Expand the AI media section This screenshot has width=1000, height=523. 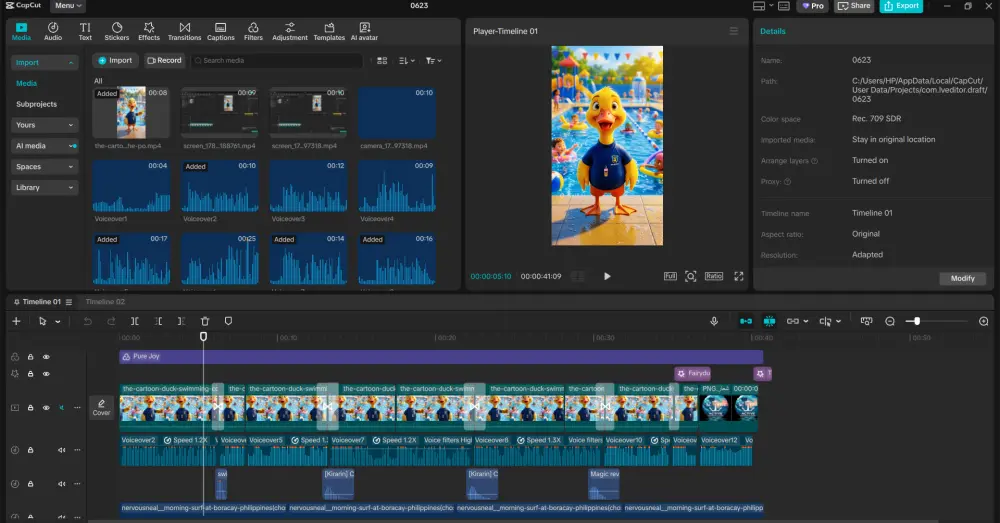44,146
